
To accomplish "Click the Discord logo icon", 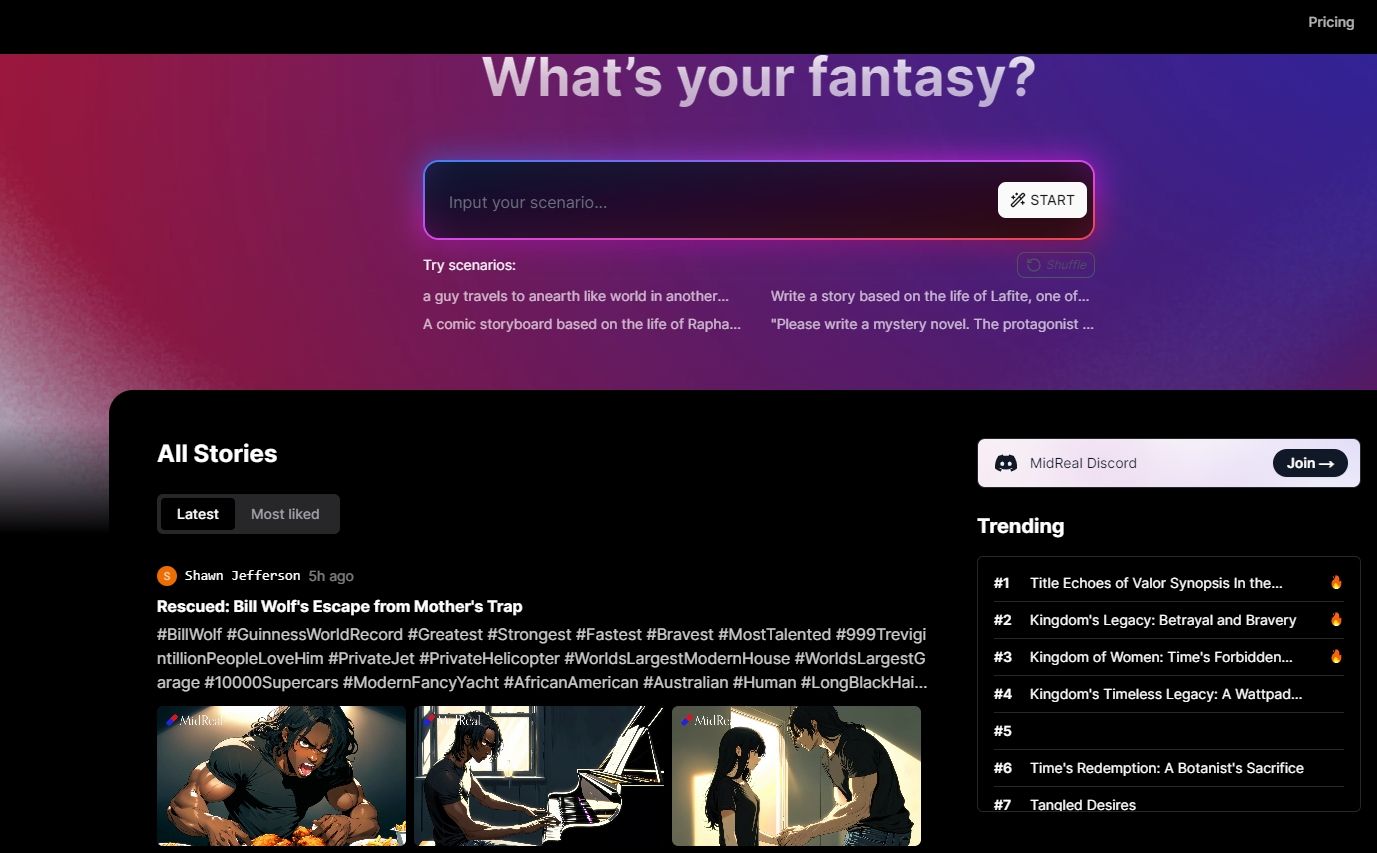I will (1006, 463).
